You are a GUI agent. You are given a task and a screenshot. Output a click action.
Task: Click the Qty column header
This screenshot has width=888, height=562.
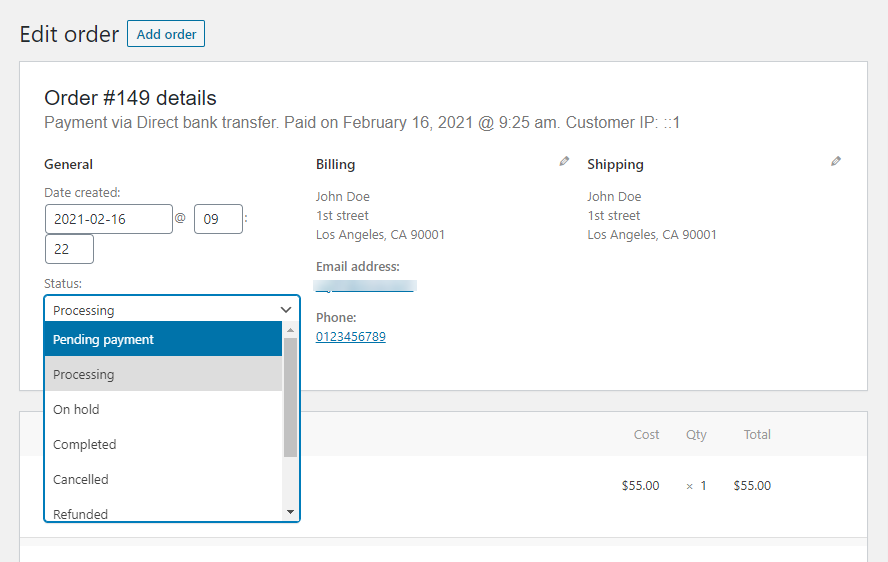(x=696, y=435)
